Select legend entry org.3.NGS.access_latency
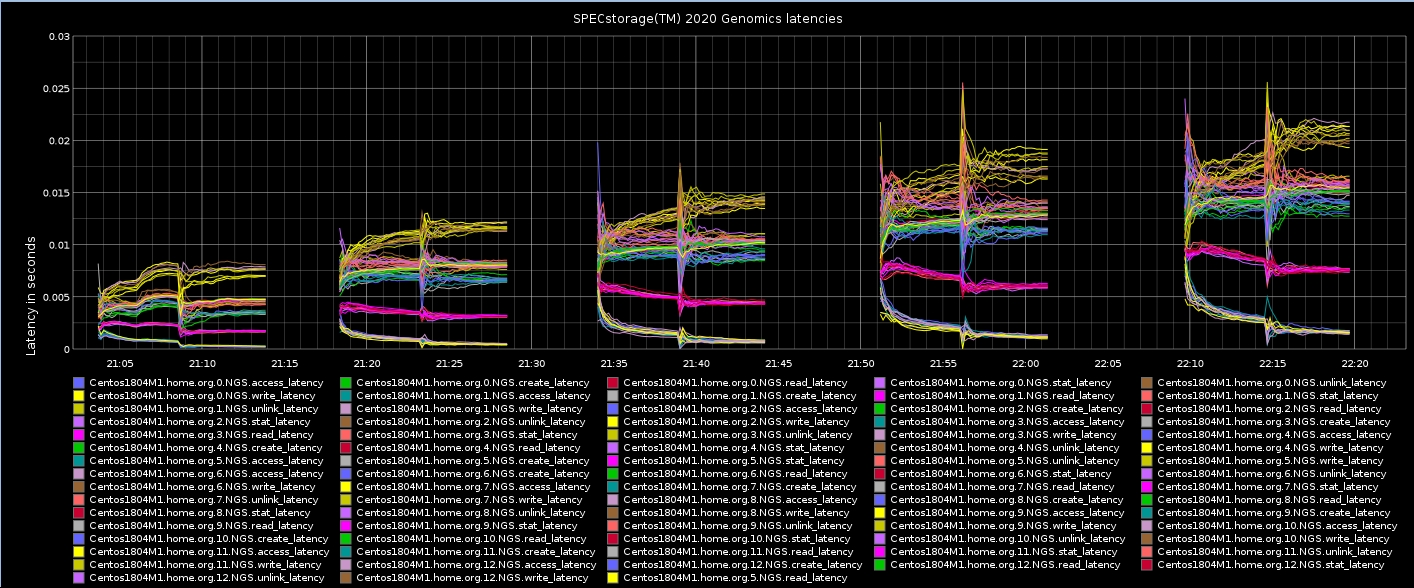This screenshot has height=588, width=1414. 1000,422
